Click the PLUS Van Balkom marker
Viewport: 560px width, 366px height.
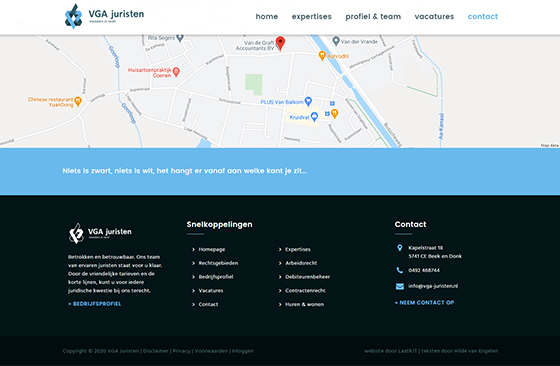308,101
